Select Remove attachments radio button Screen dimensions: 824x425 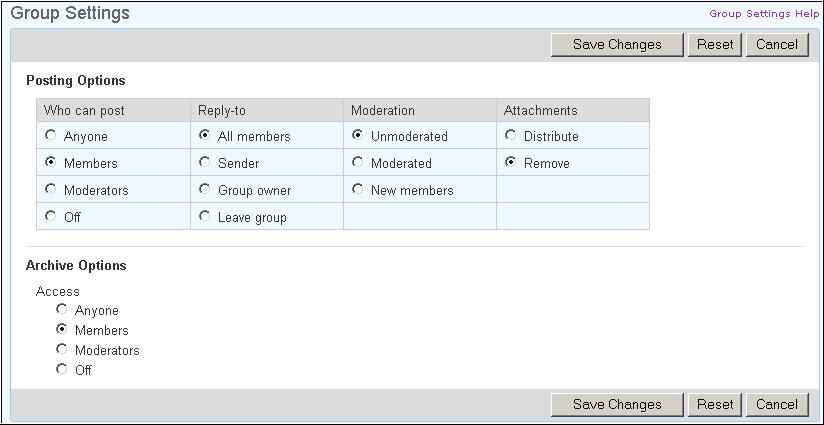[510, 162]
